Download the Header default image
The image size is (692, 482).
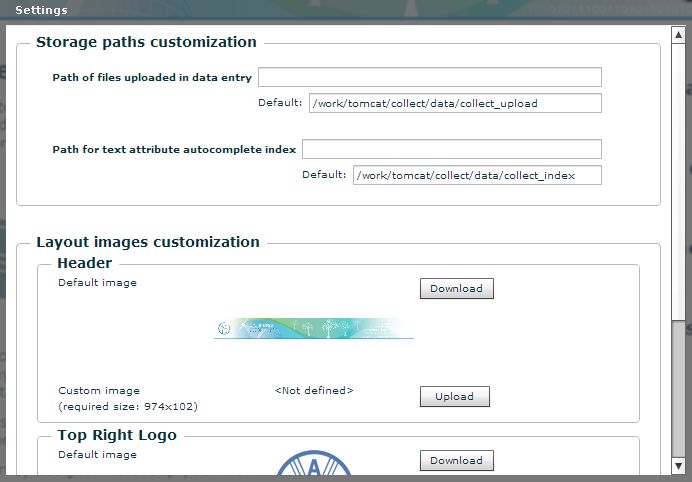pyautogui.click(x=457, y=289)
